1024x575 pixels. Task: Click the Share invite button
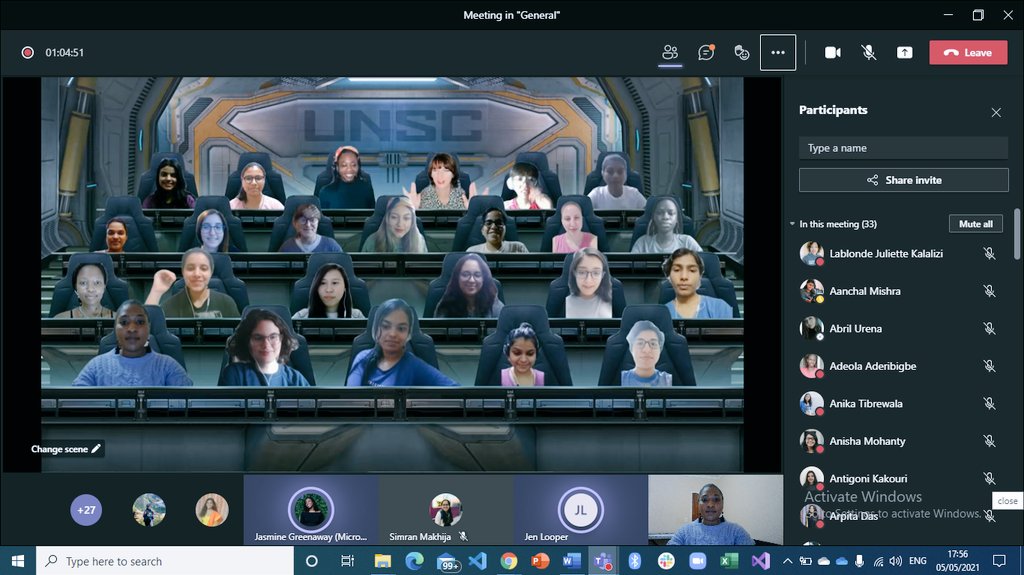[x=903, y=180]
